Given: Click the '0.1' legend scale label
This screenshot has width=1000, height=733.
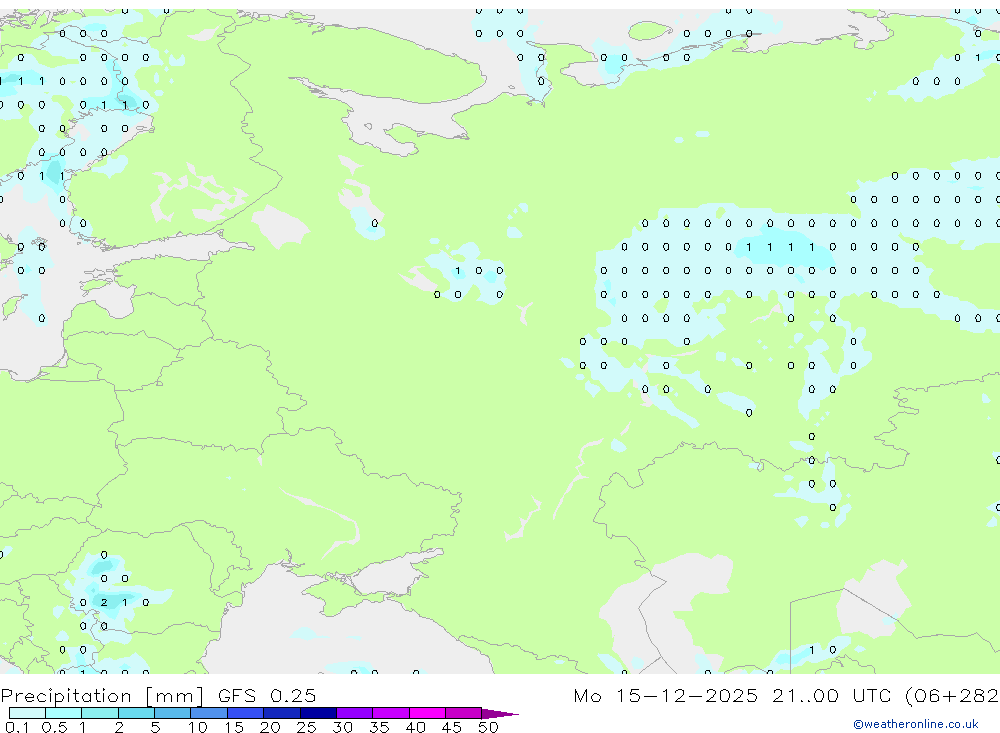Looking at the screenshot, I should [x=17, y=727].
